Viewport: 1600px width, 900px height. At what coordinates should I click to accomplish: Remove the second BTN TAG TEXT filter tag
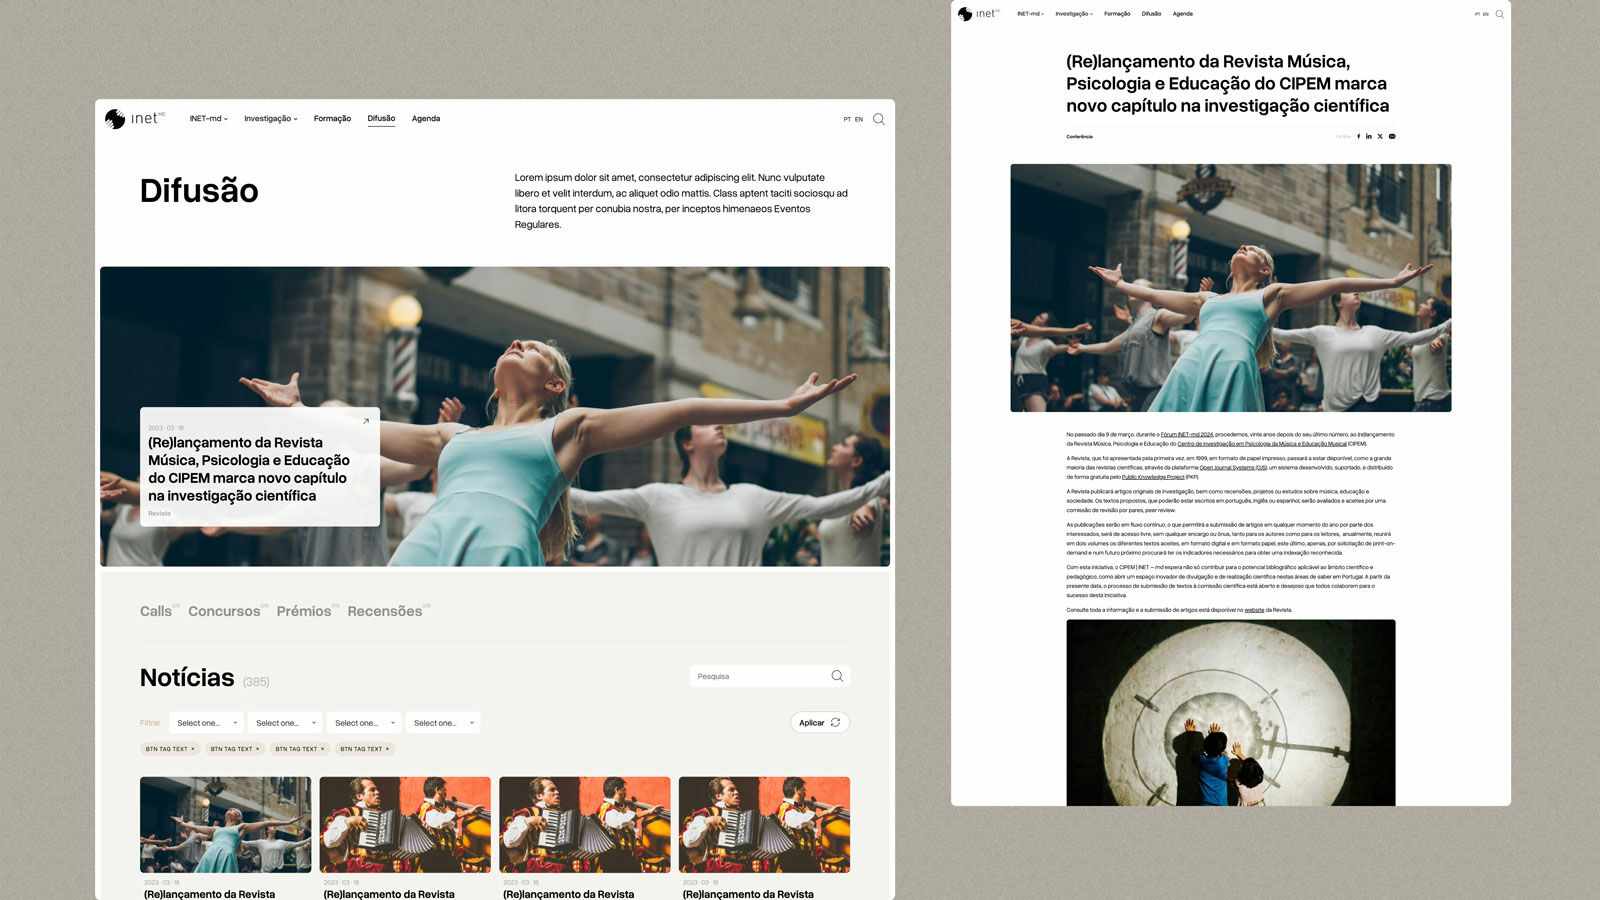pos(258,749)
